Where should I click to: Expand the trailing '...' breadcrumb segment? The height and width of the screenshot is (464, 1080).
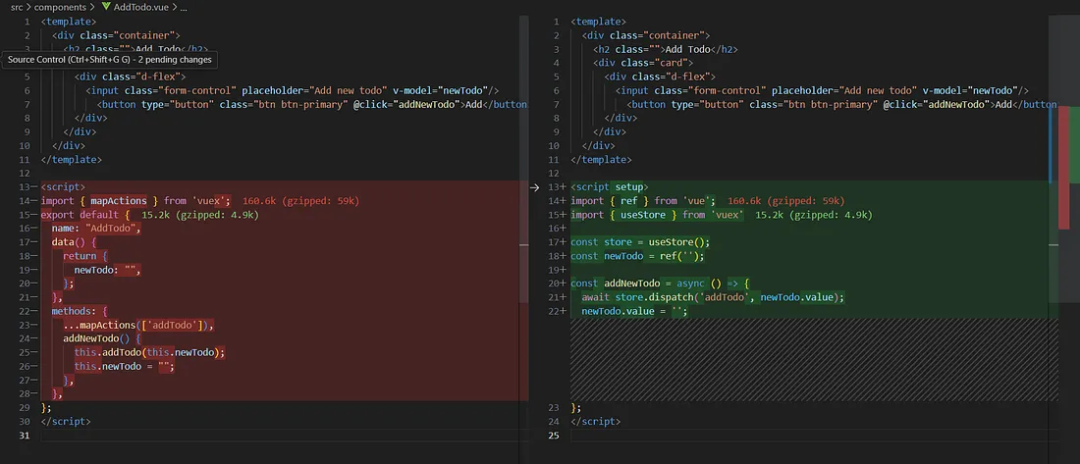coord(184,7)
